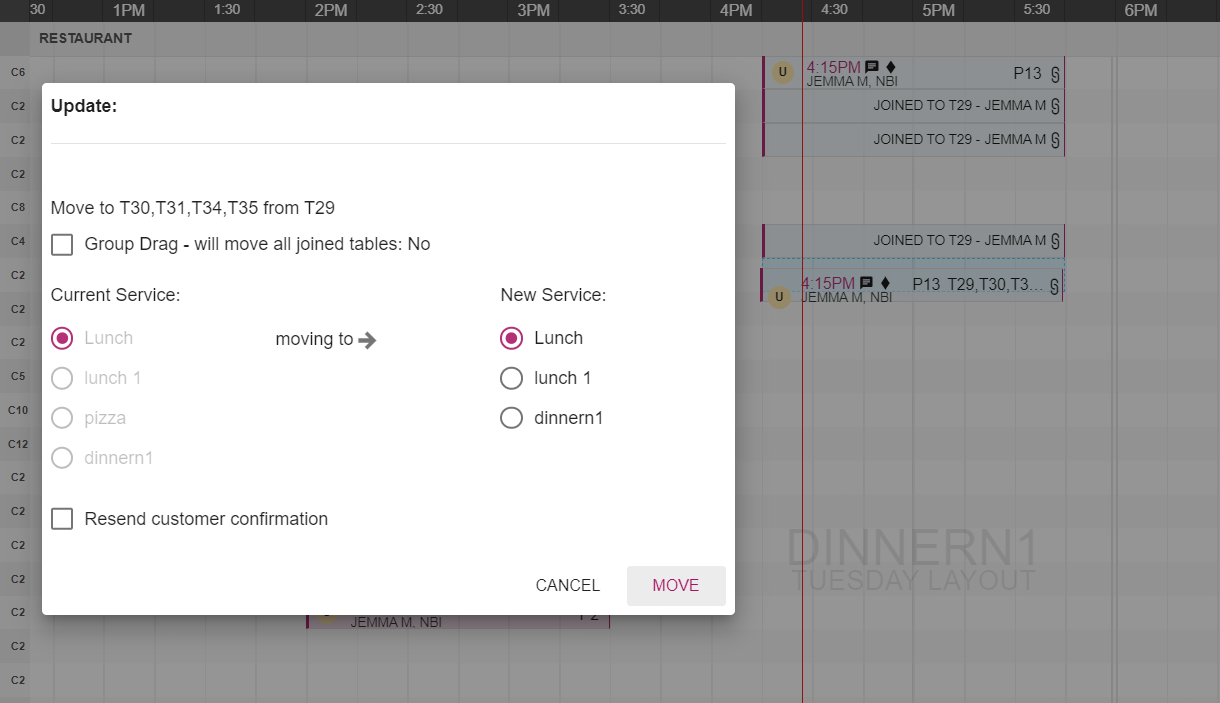Click the diamond icon on the booking showing T29,T30

click(x=885, y=283)
